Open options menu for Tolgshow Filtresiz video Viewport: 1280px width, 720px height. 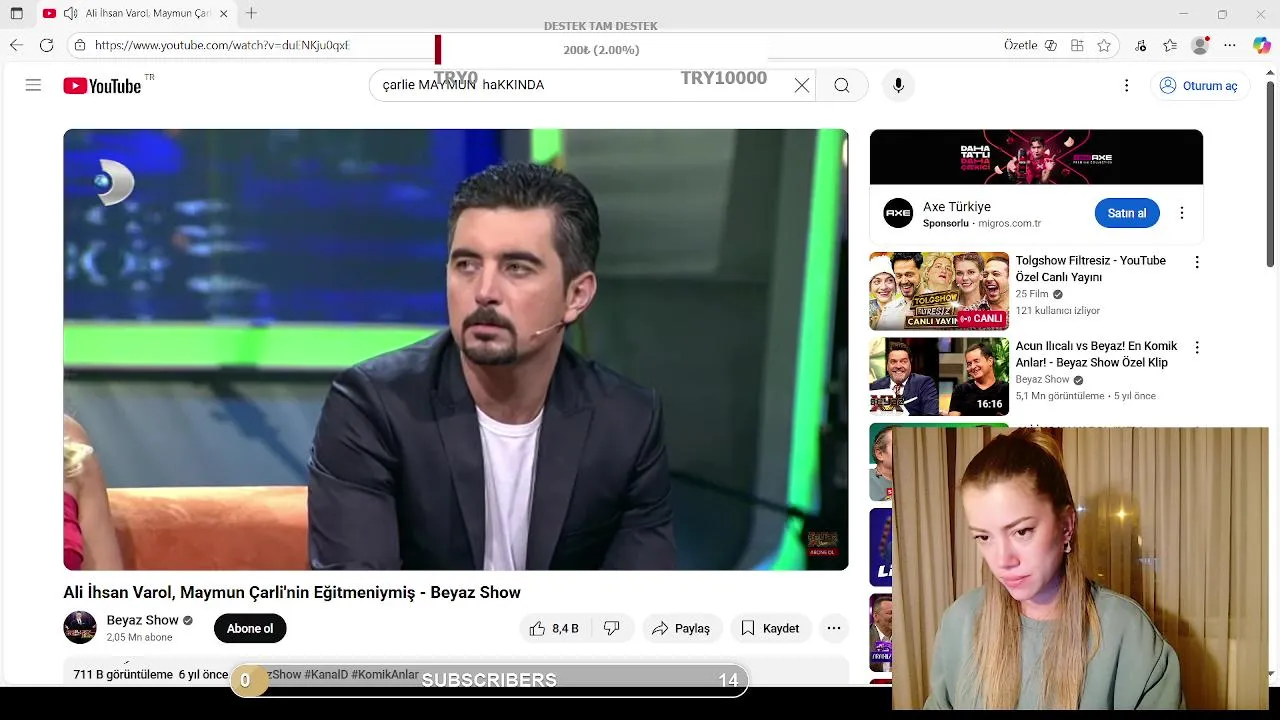pos(1197,262)
